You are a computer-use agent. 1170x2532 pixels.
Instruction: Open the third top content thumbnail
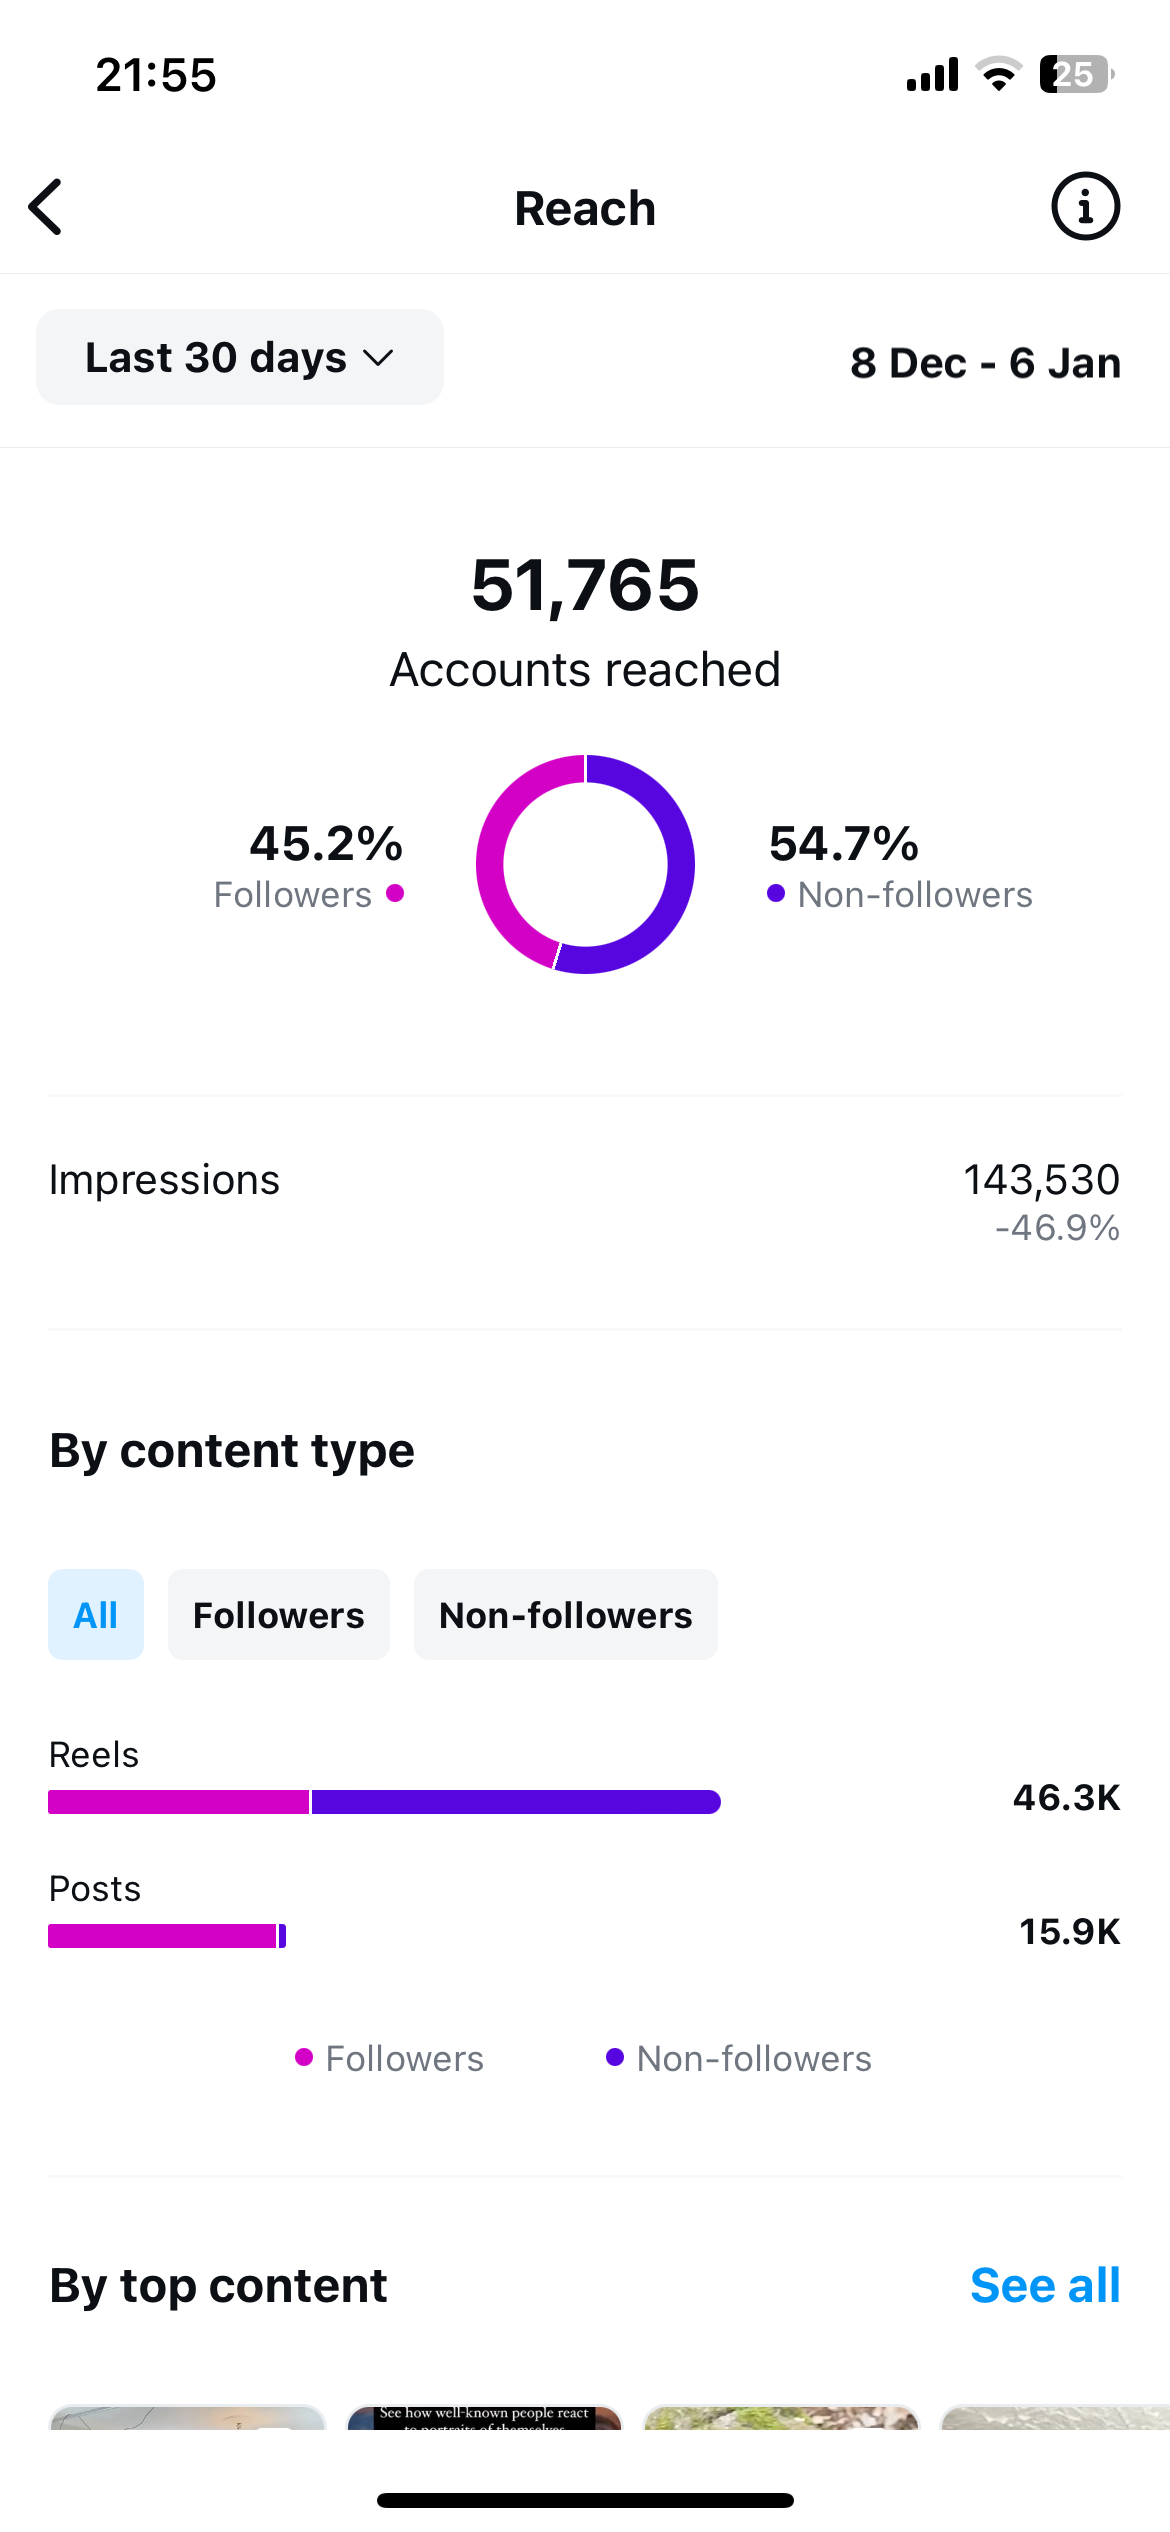pos(781,2418)
